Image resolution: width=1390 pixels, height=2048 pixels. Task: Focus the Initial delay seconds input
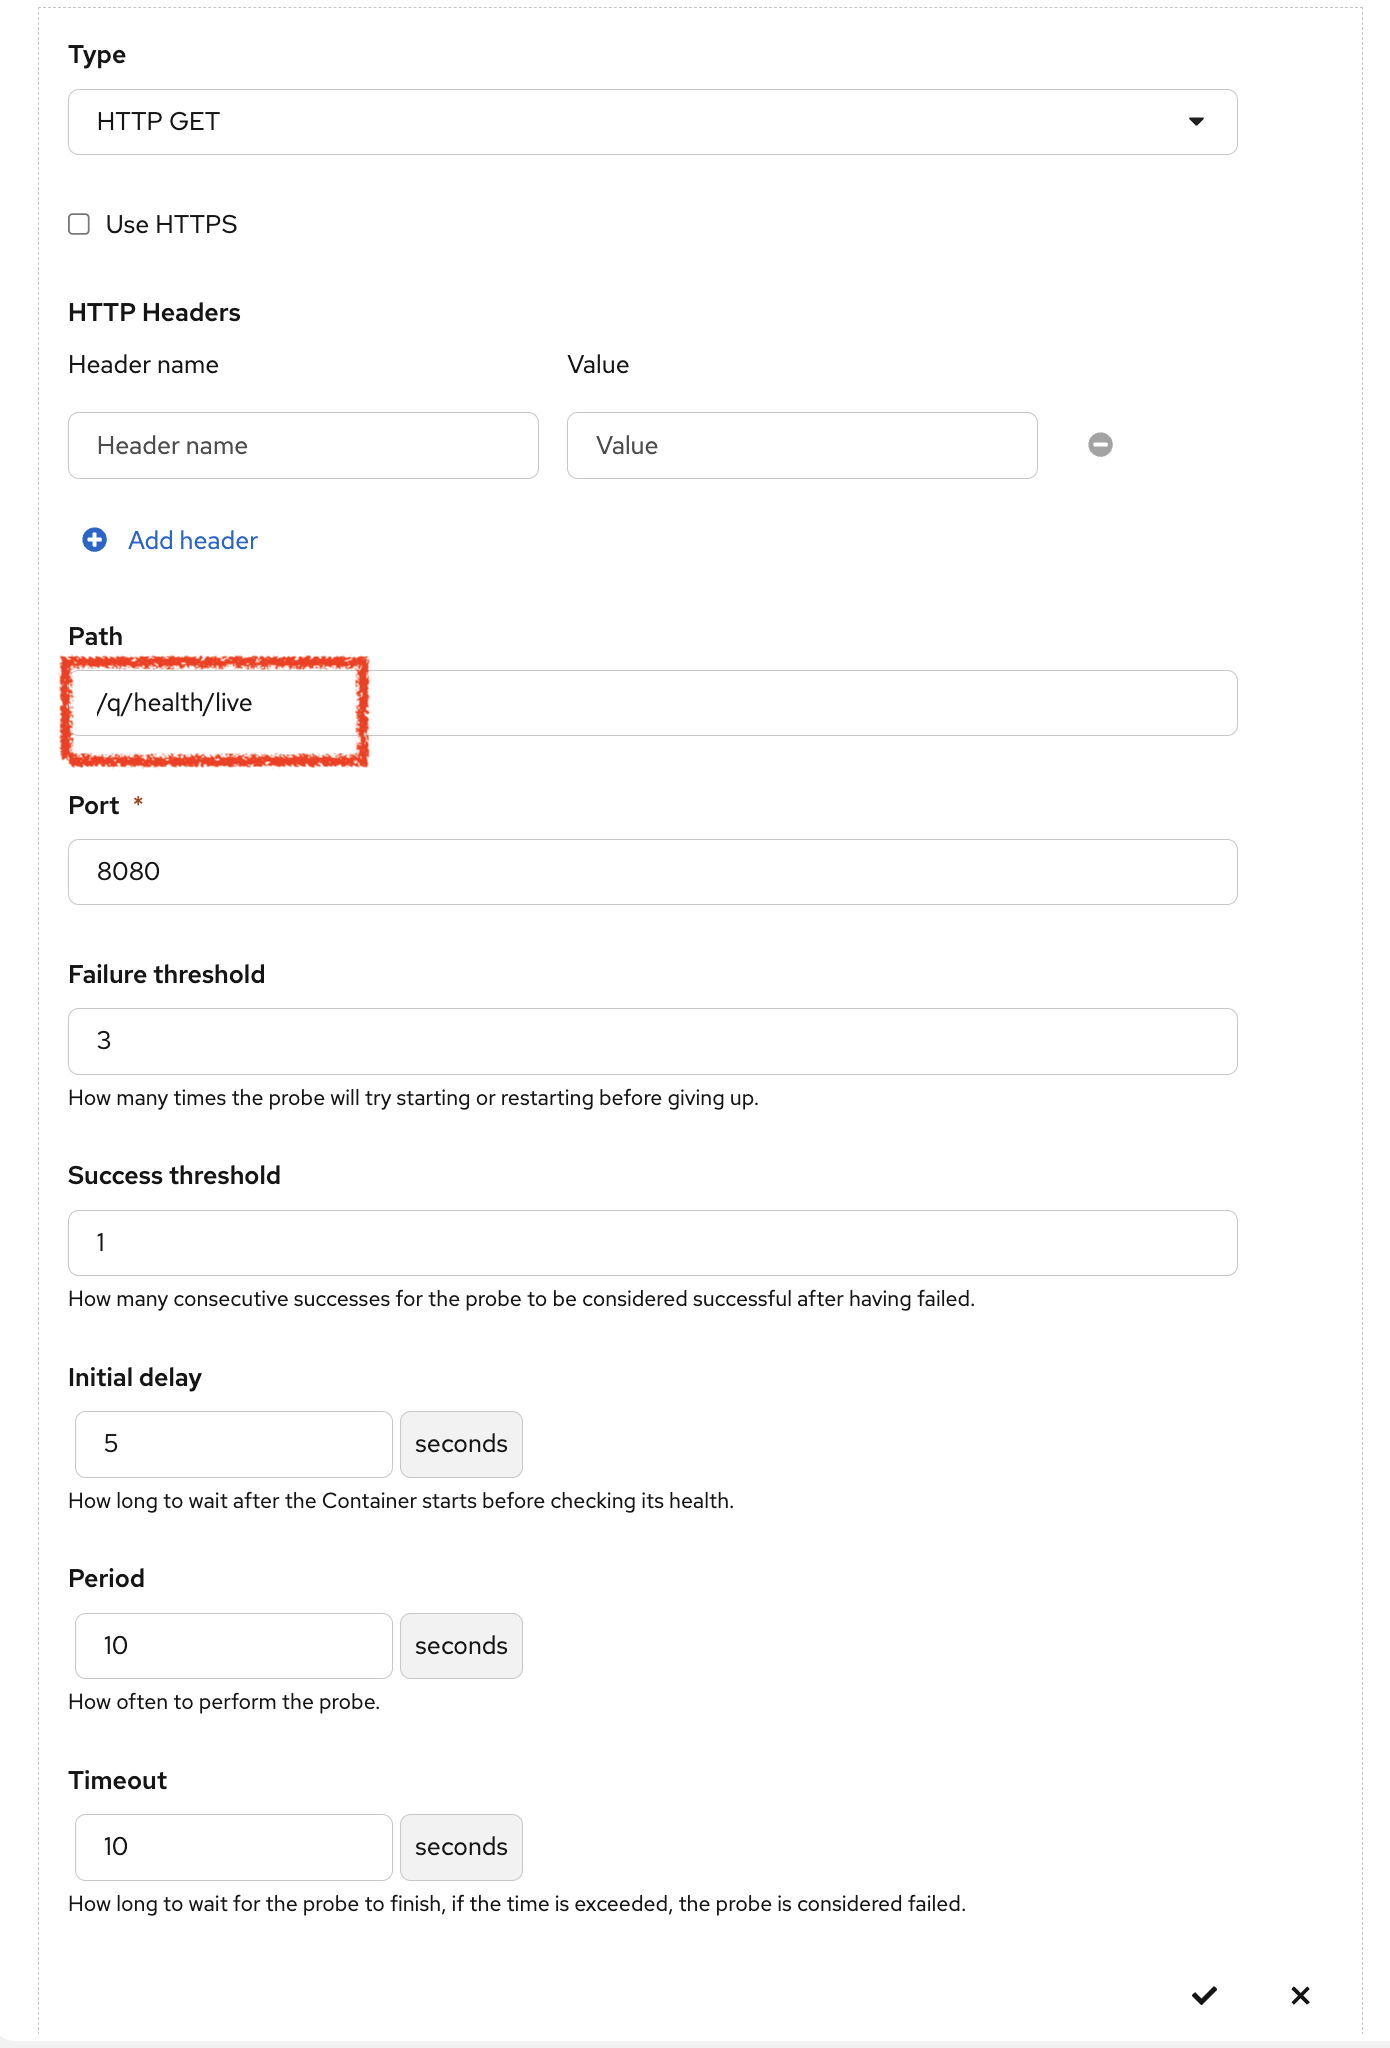(233, 1444)
